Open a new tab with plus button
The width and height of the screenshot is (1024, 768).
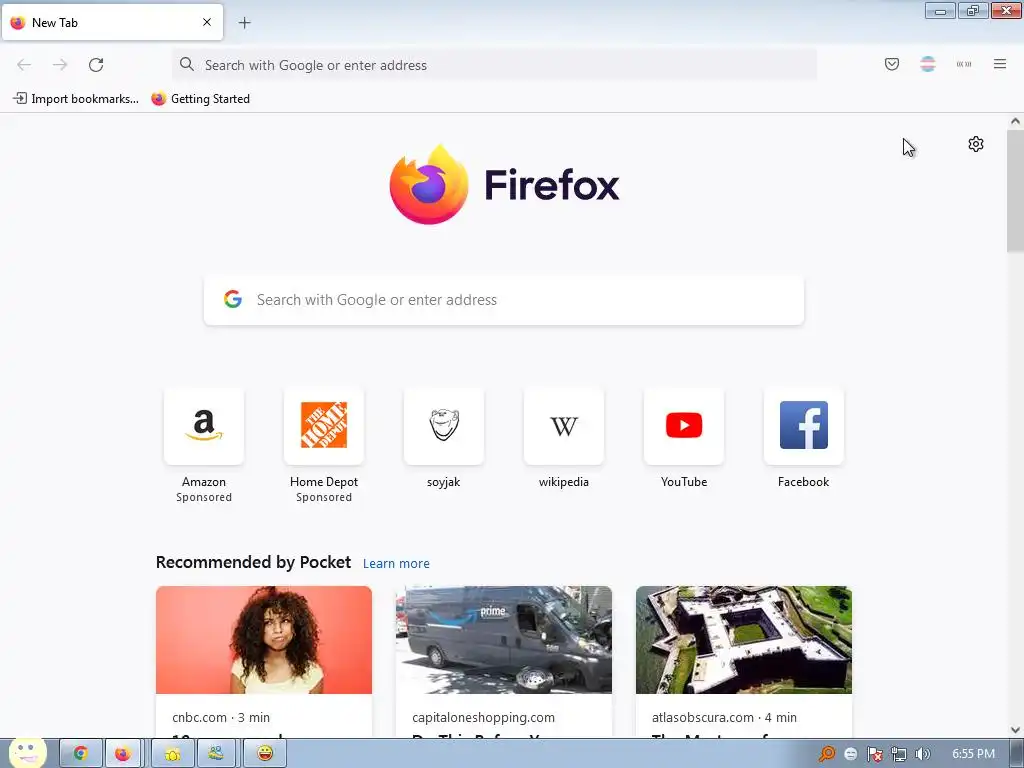pos(244,23)
